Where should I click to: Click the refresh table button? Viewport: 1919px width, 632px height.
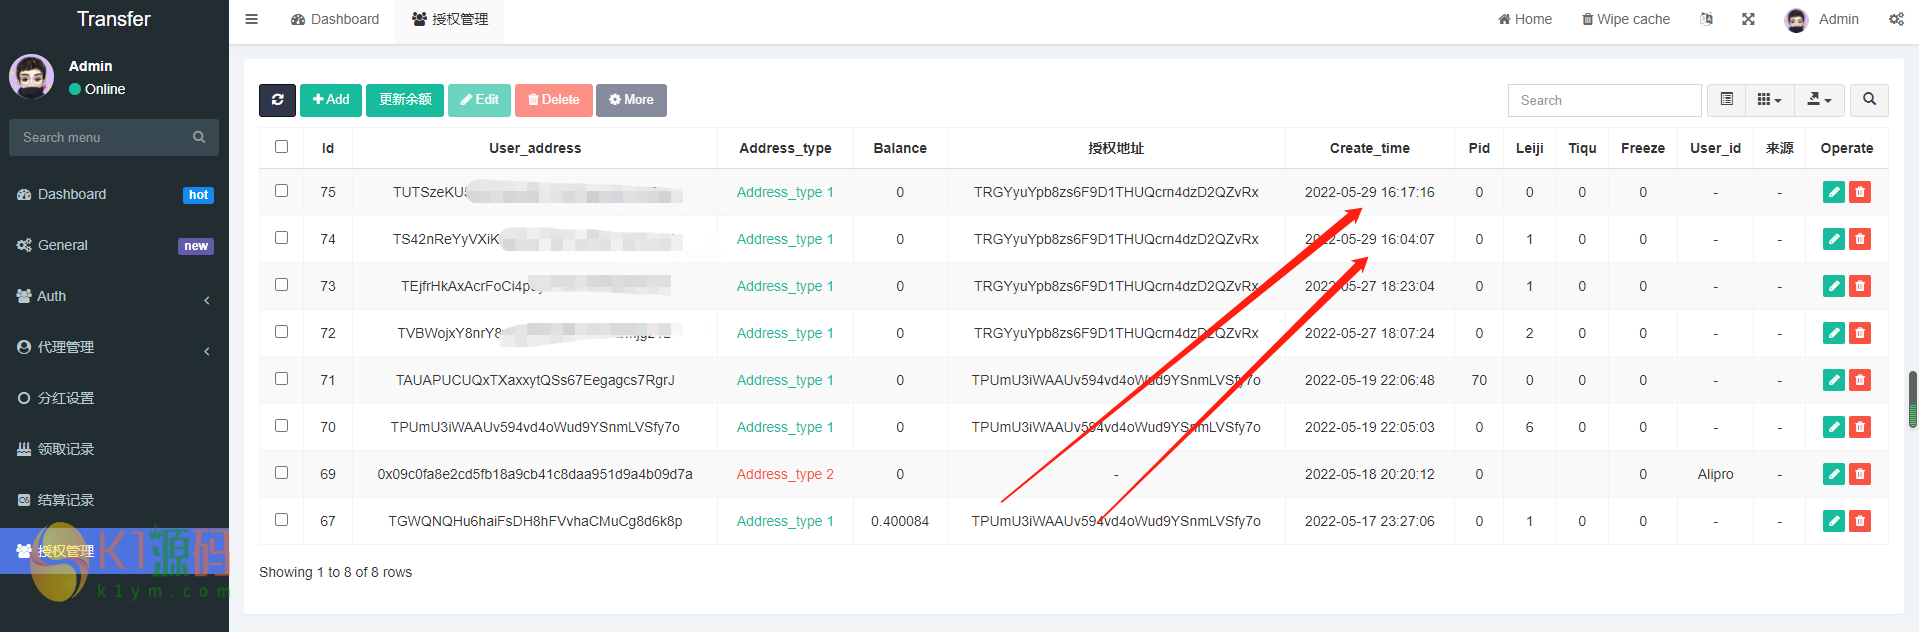[277, 100]
